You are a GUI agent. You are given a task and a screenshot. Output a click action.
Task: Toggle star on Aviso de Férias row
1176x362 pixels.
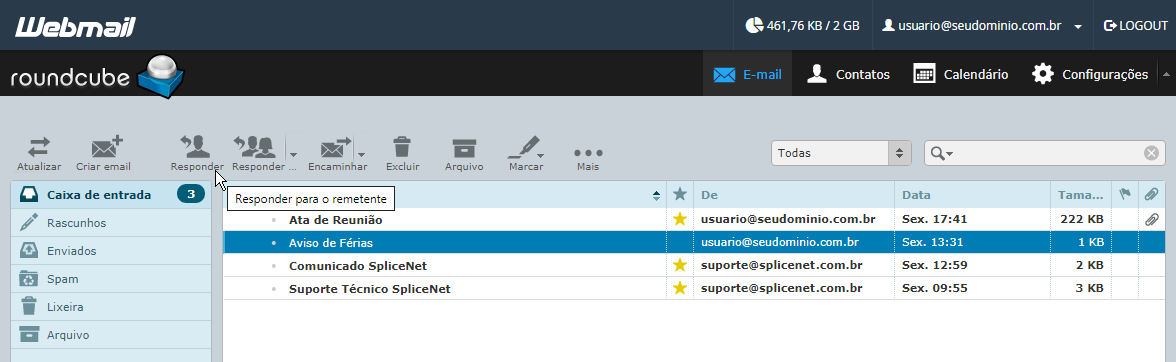[x=680, y=243]
